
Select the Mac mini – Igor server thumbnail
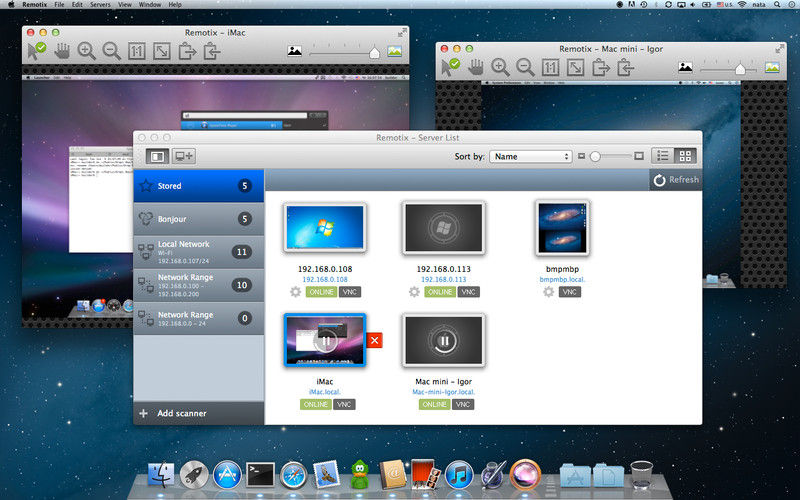click(443, 340)
